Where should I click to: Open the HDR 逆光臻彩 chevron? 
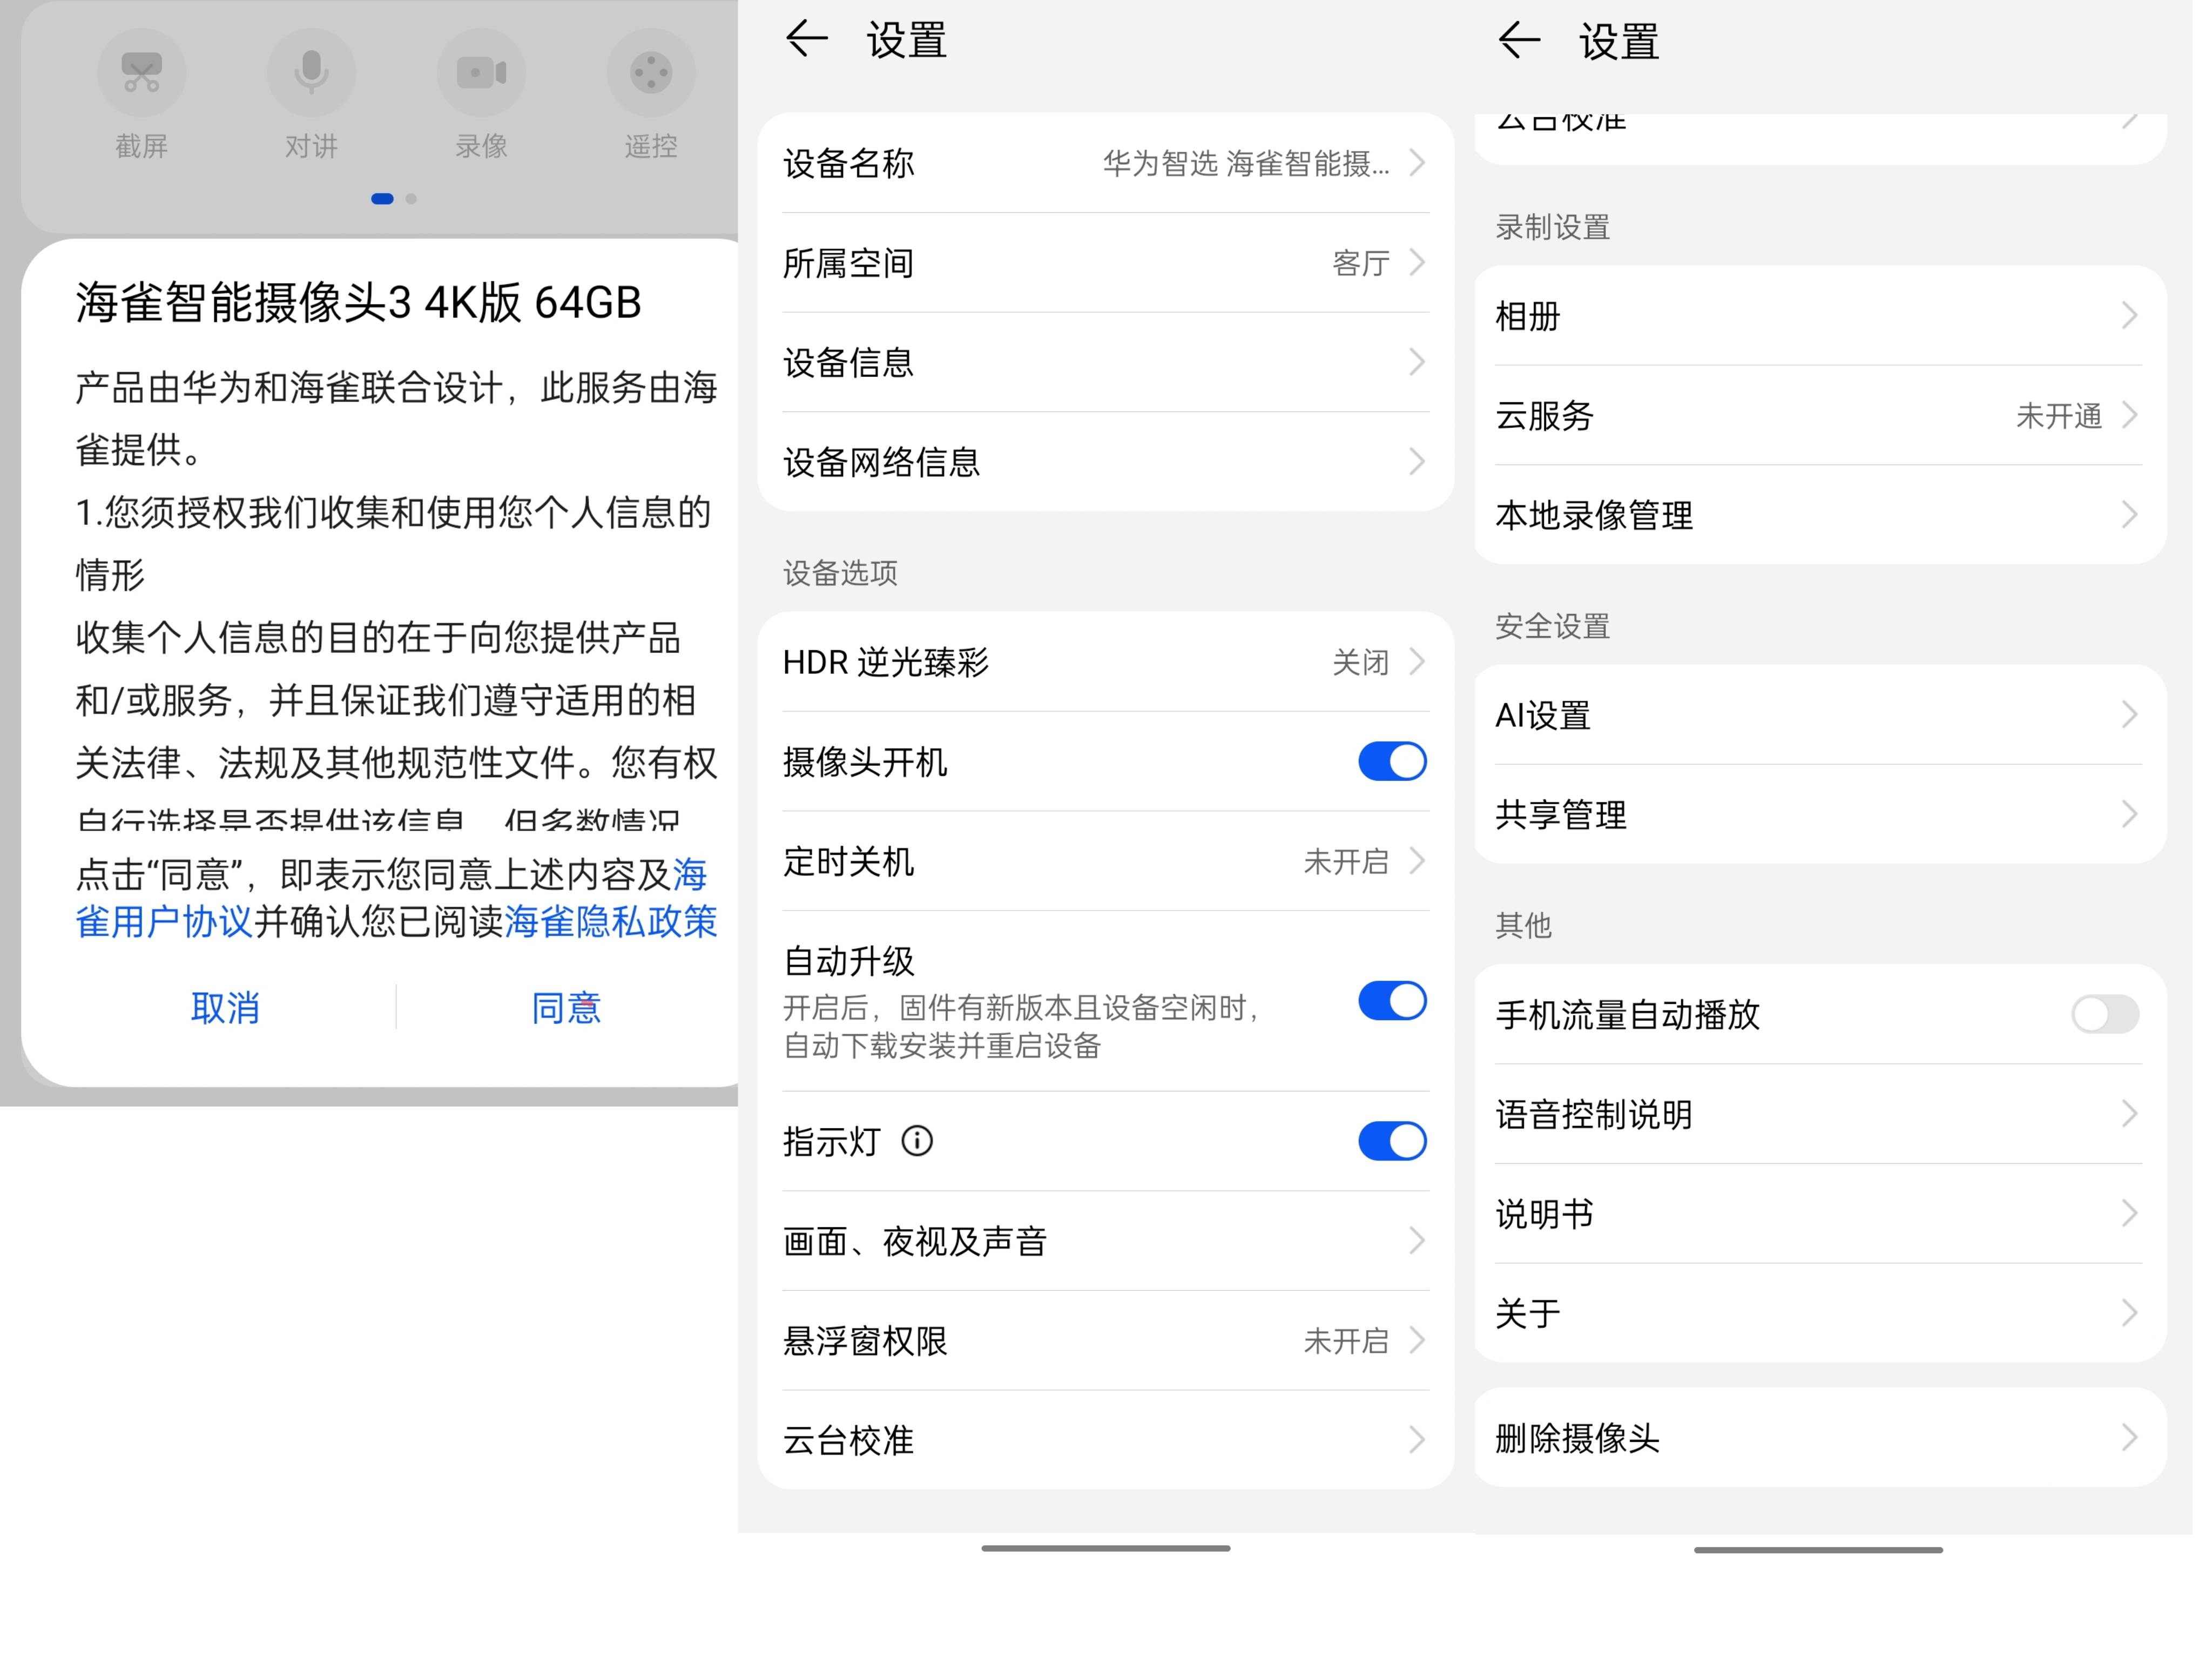[1417, 662]
